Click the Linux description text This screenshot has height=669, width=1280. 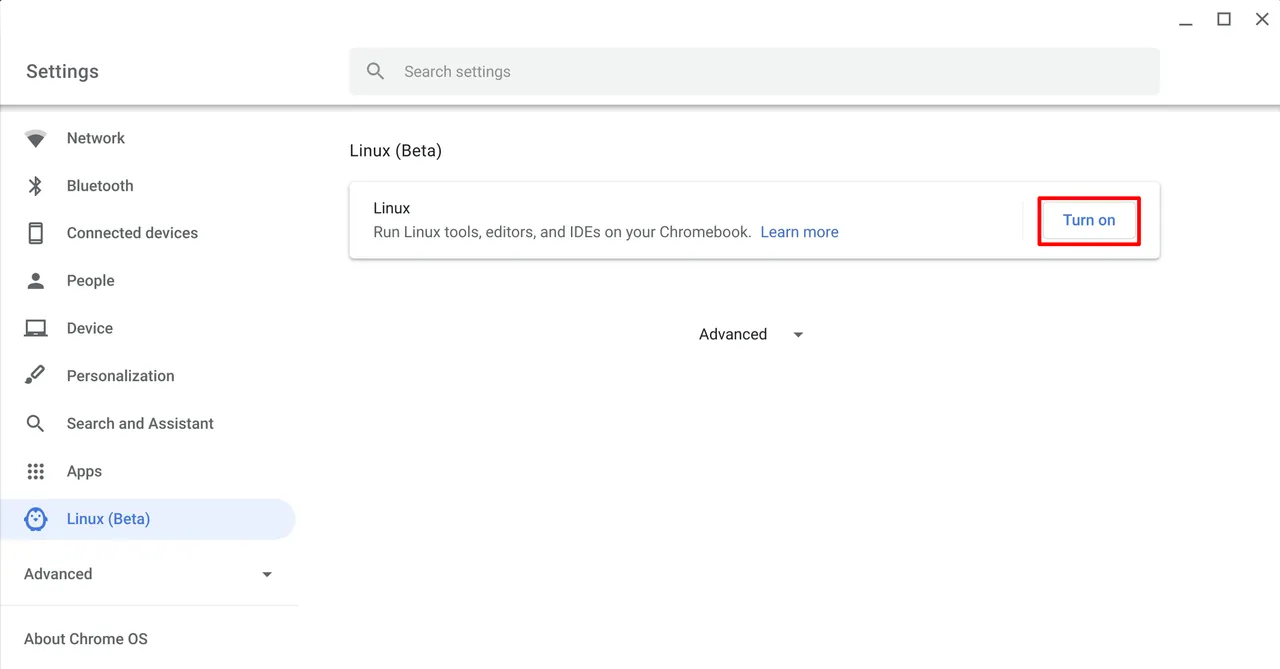tap(562, 232)
